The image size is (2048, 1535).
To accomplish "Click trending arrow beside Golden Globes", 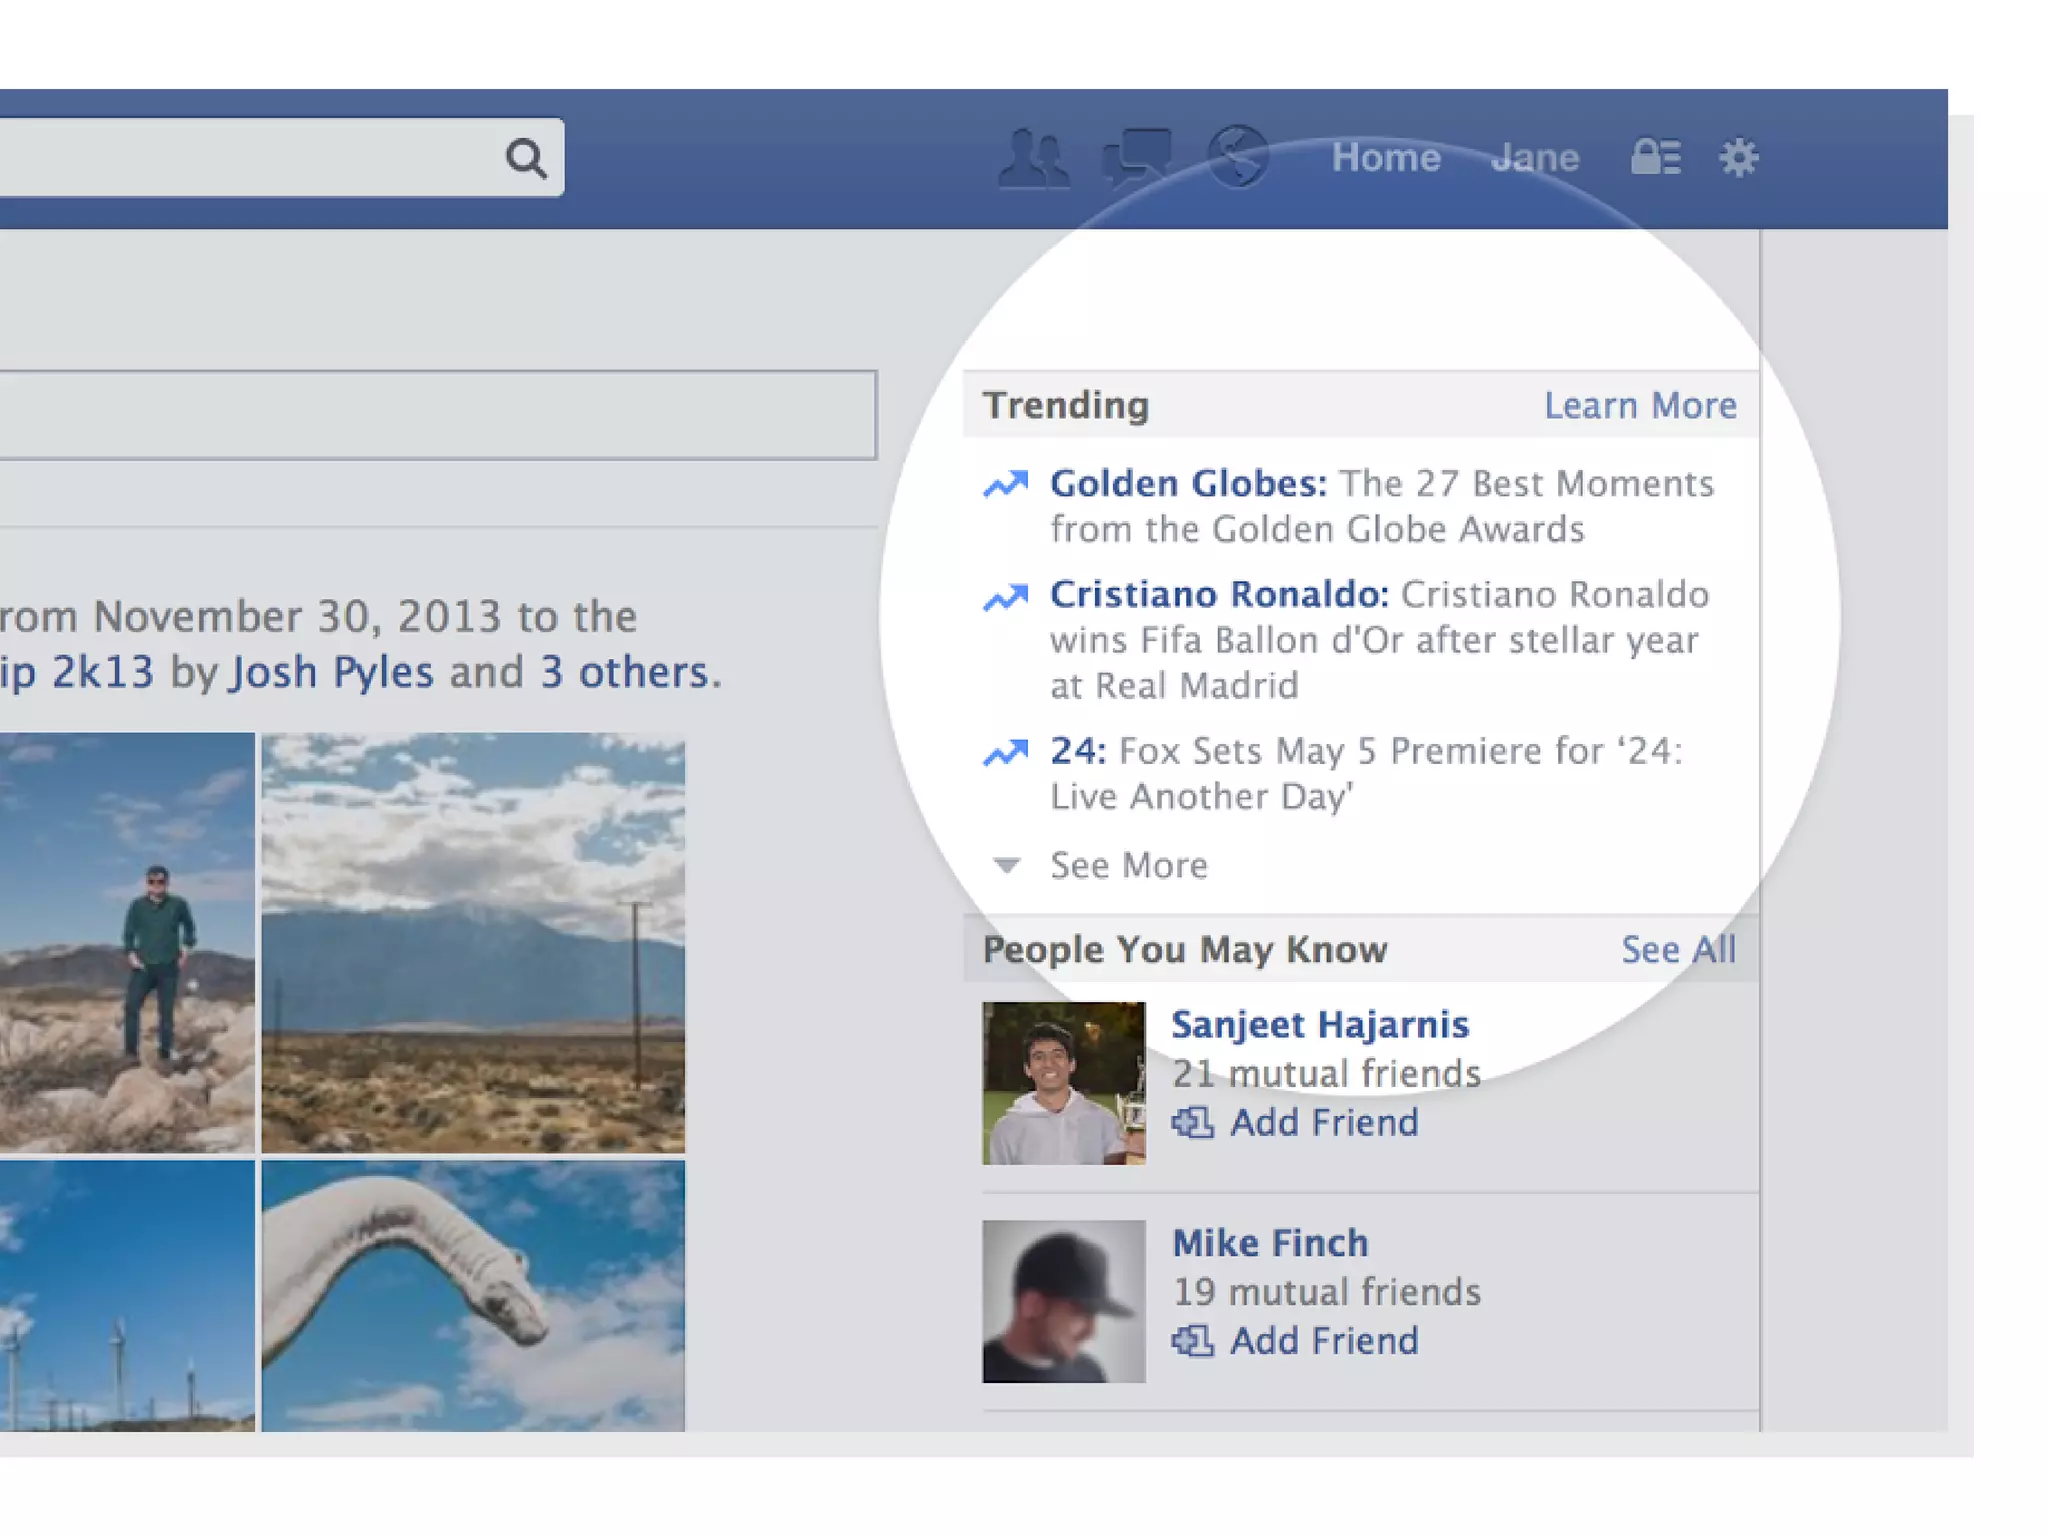I will (x=1005, y=484).
